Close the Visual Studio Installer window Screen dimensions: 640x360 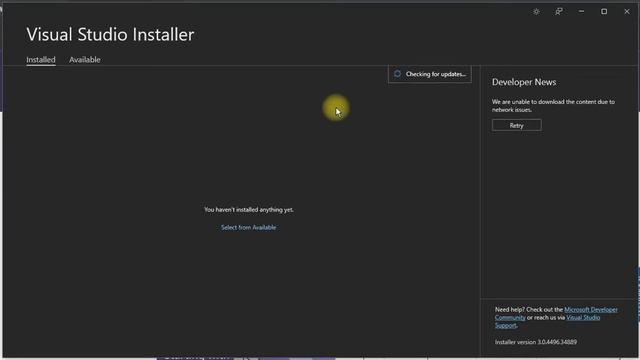pyautogui.click(x=627, y=12)
